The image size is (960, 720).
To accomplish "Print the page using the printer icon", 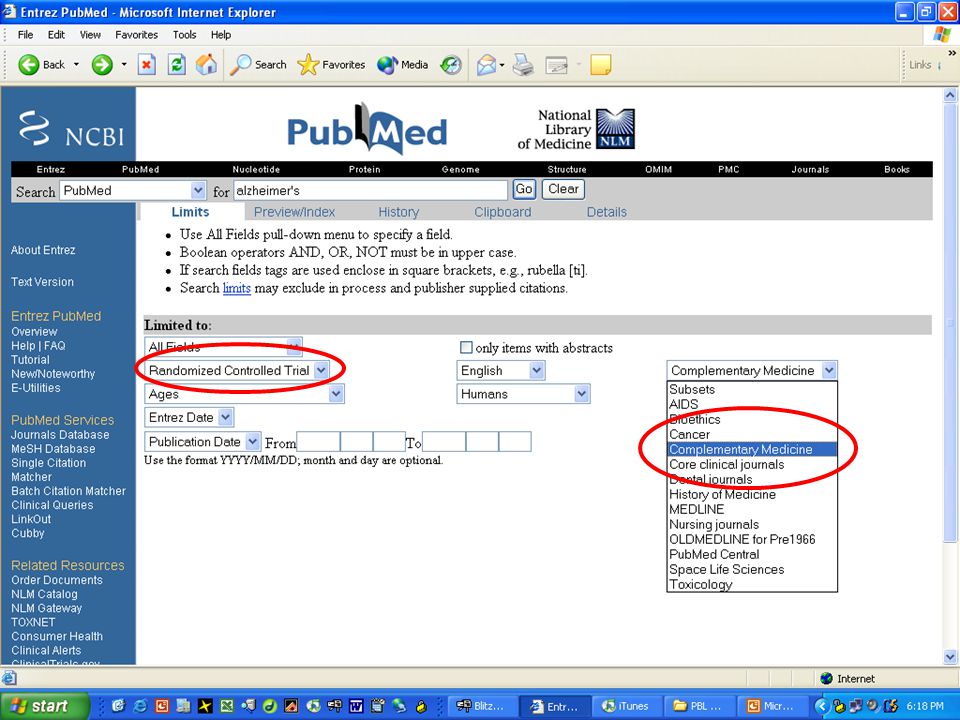I will tap(523, 64).
